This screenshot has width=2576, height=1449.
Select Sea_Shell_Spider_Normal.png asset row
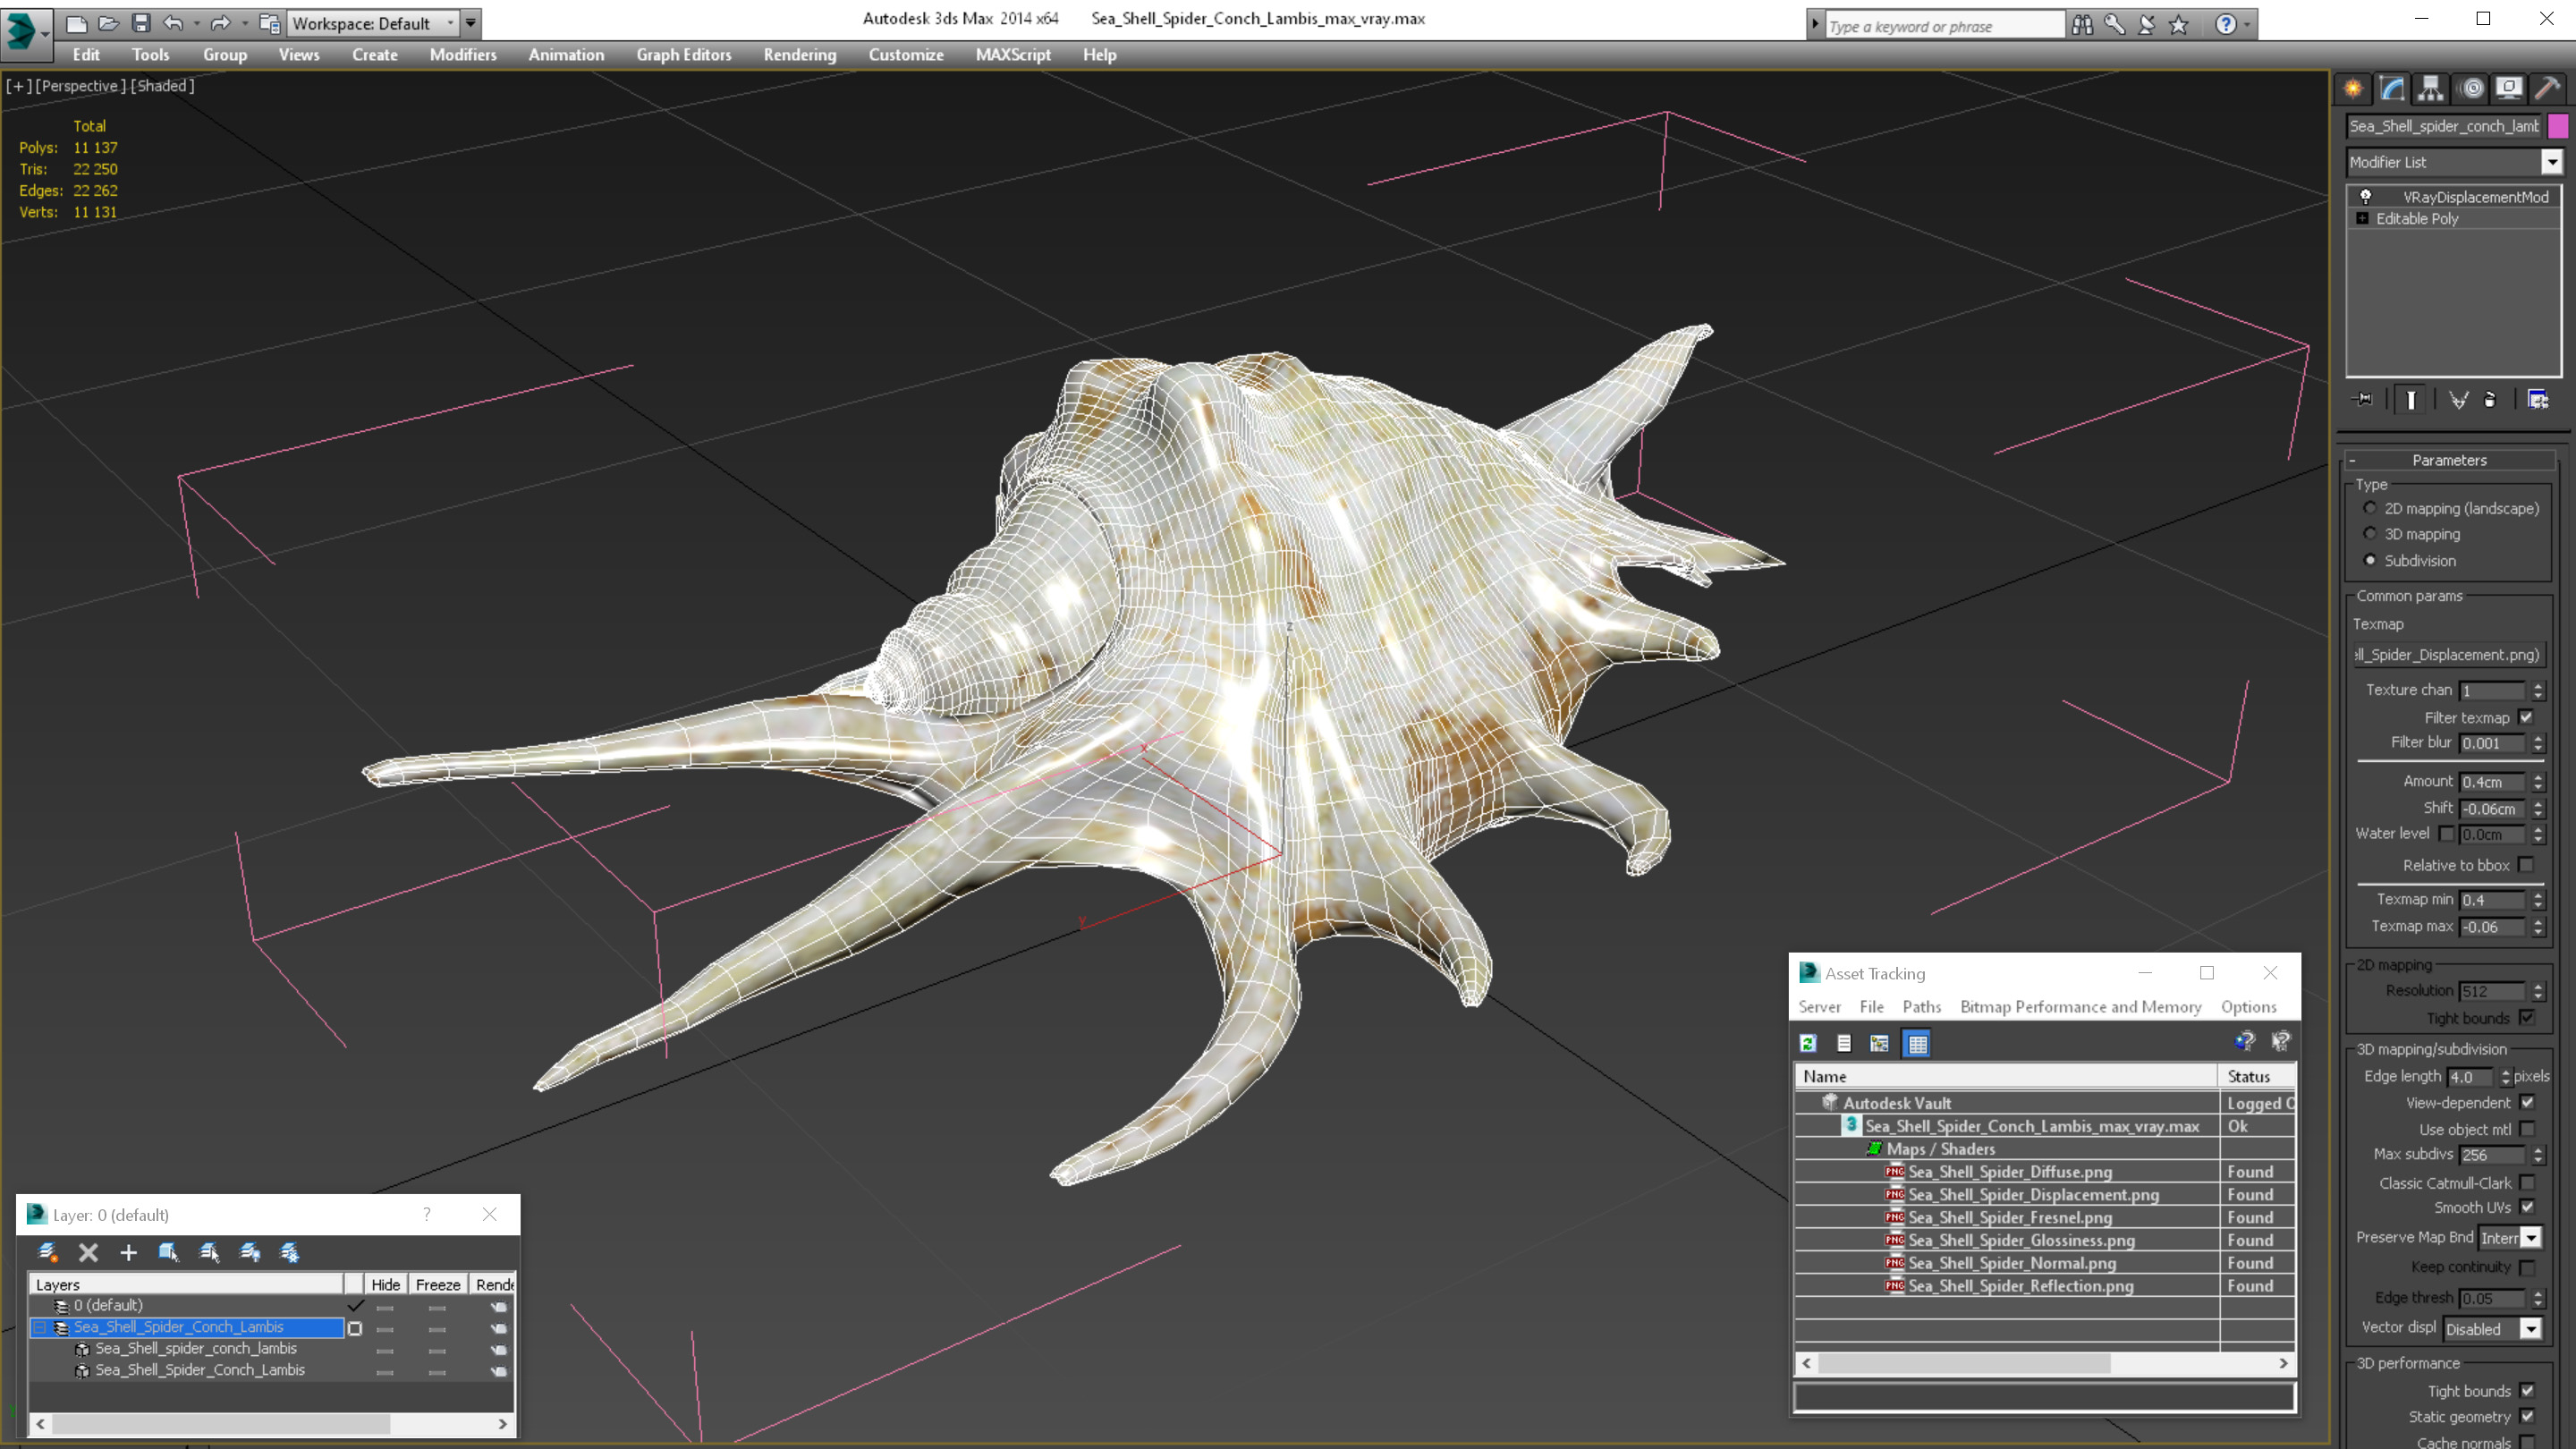coord(2011,1263)
